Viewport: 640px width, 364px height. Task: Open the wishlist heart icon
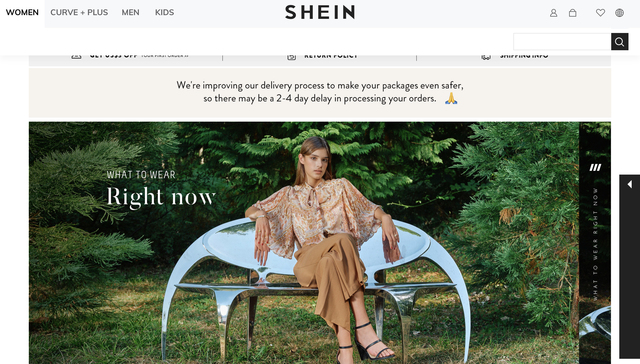(x=600, y=13)
